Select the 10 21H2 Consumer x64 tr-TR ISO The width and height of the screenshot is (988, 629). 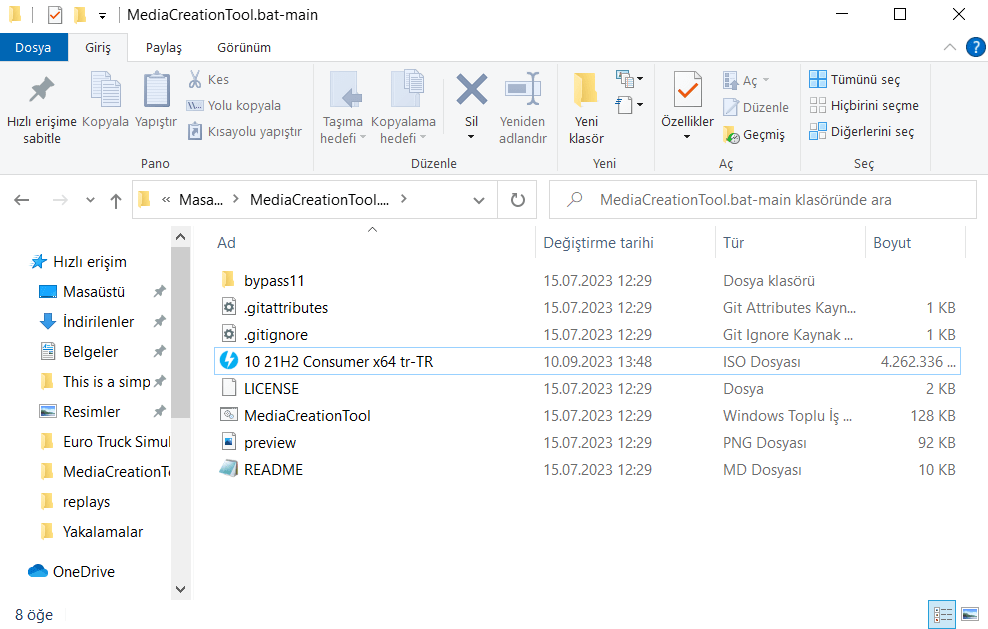(587, 362)
